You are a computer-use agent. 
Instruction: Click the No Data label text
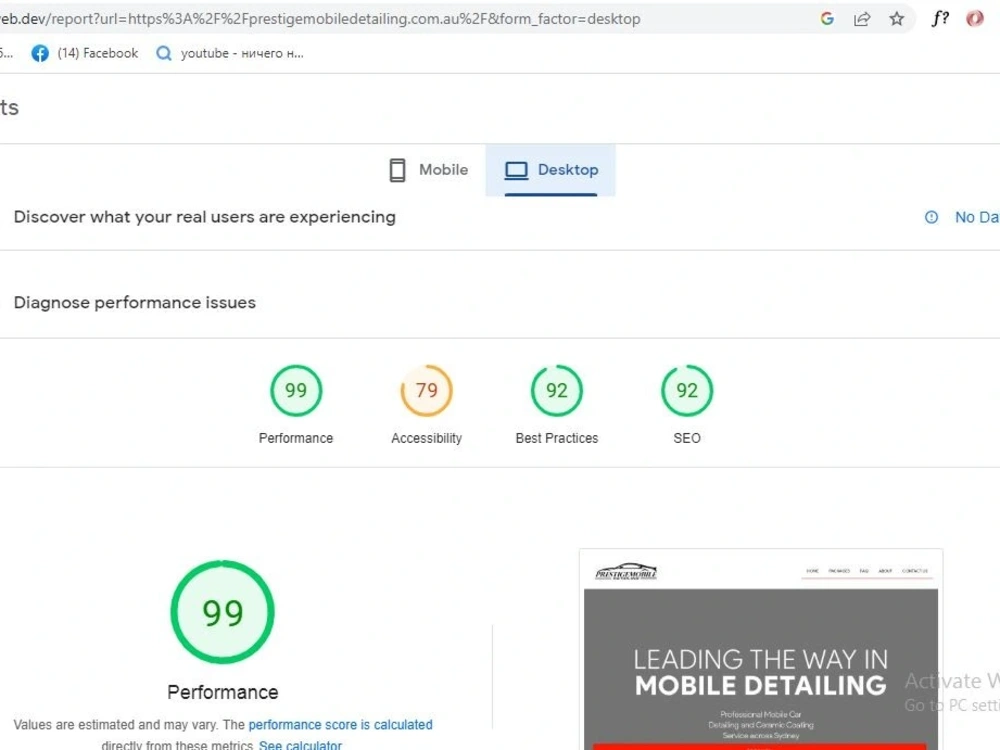976,217
